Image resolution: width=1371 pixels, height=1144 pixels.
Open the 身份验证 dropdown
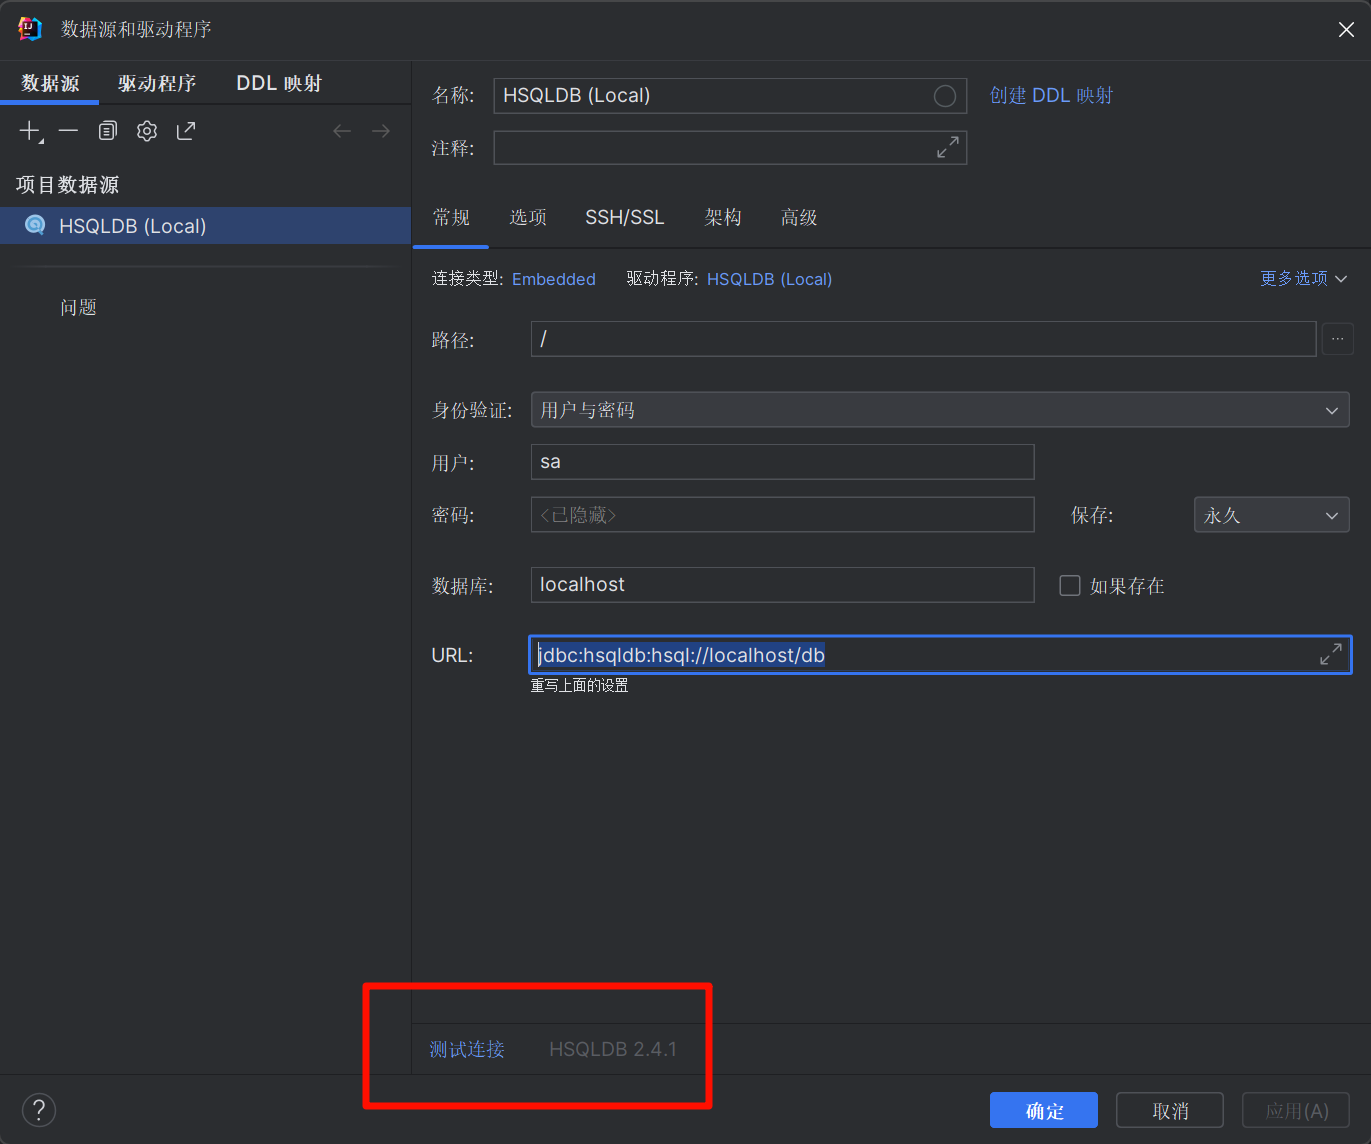point(940,410)
